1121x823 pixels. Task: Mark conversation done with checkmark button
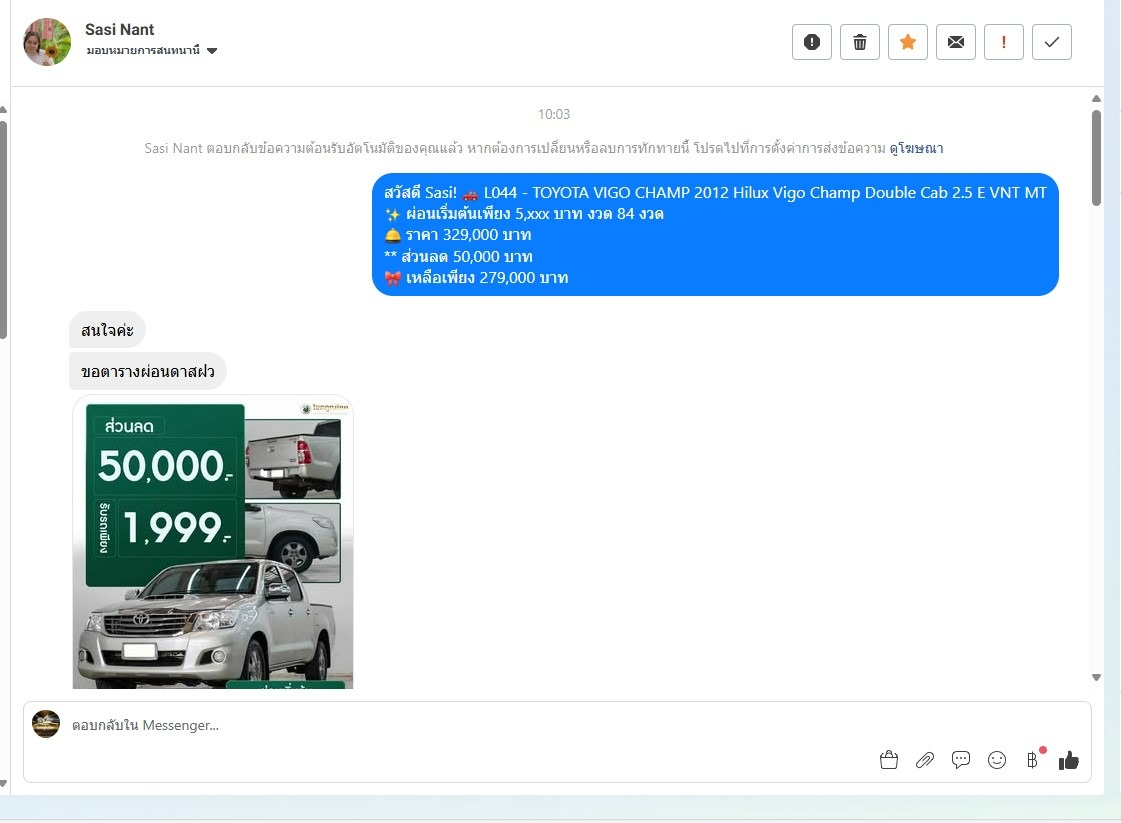[x=1052, y=42]
